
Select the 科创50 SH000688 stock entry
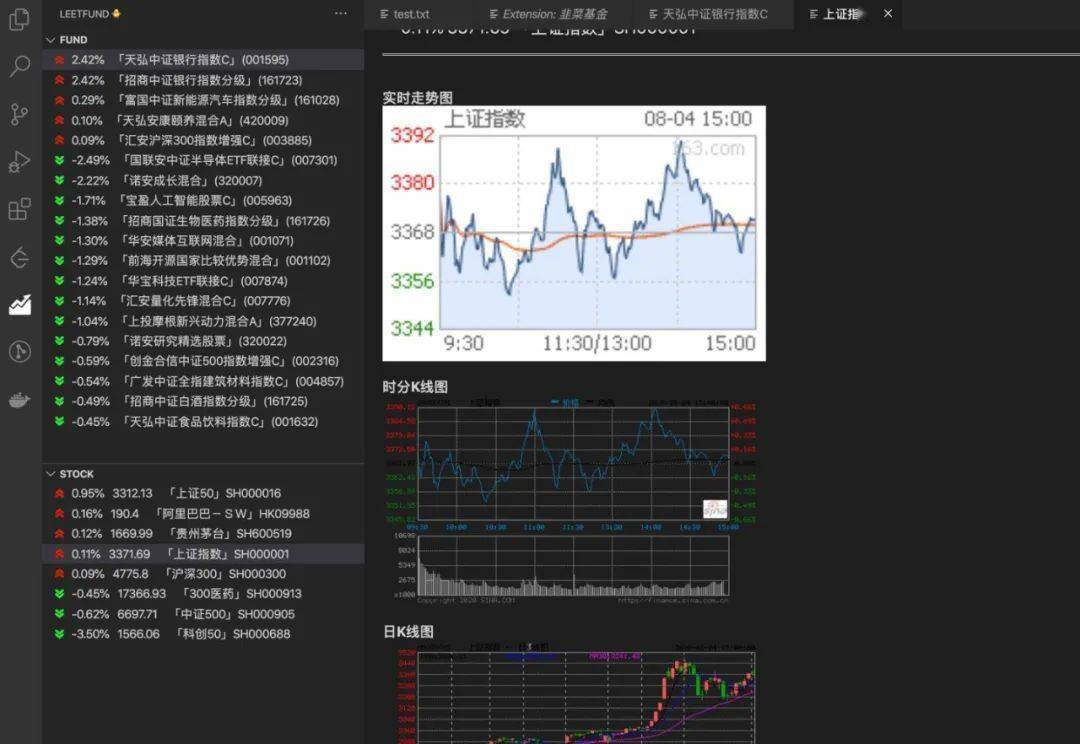click(180, 634)
